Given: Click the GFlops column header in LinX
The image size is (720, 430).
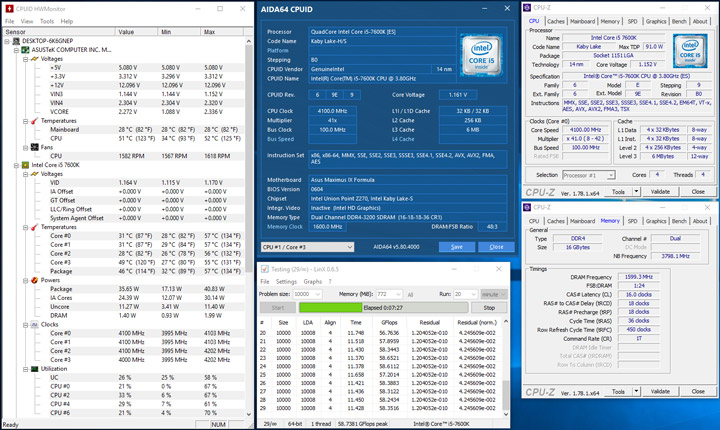Looking at the screenshot, I should pos(389,322).
